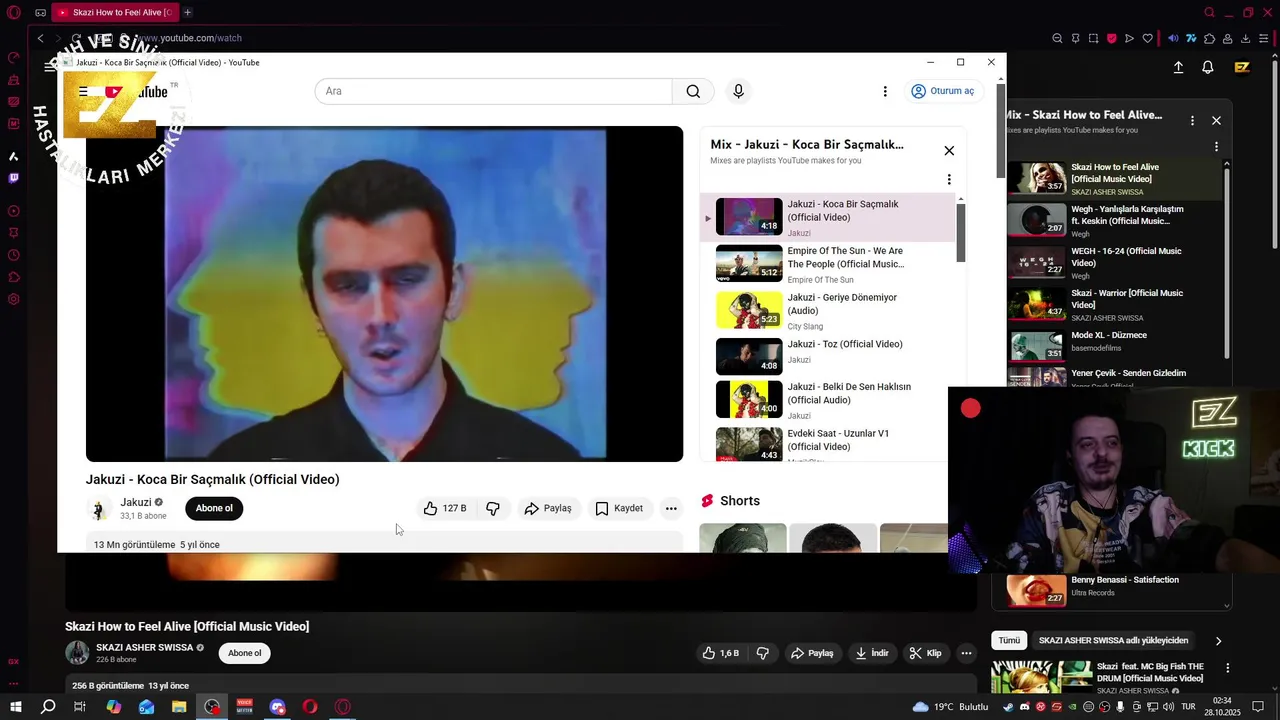Open Jakuzi mix playlist options menu
This screenshot has height=720, width=1280.
pos(949,180)
